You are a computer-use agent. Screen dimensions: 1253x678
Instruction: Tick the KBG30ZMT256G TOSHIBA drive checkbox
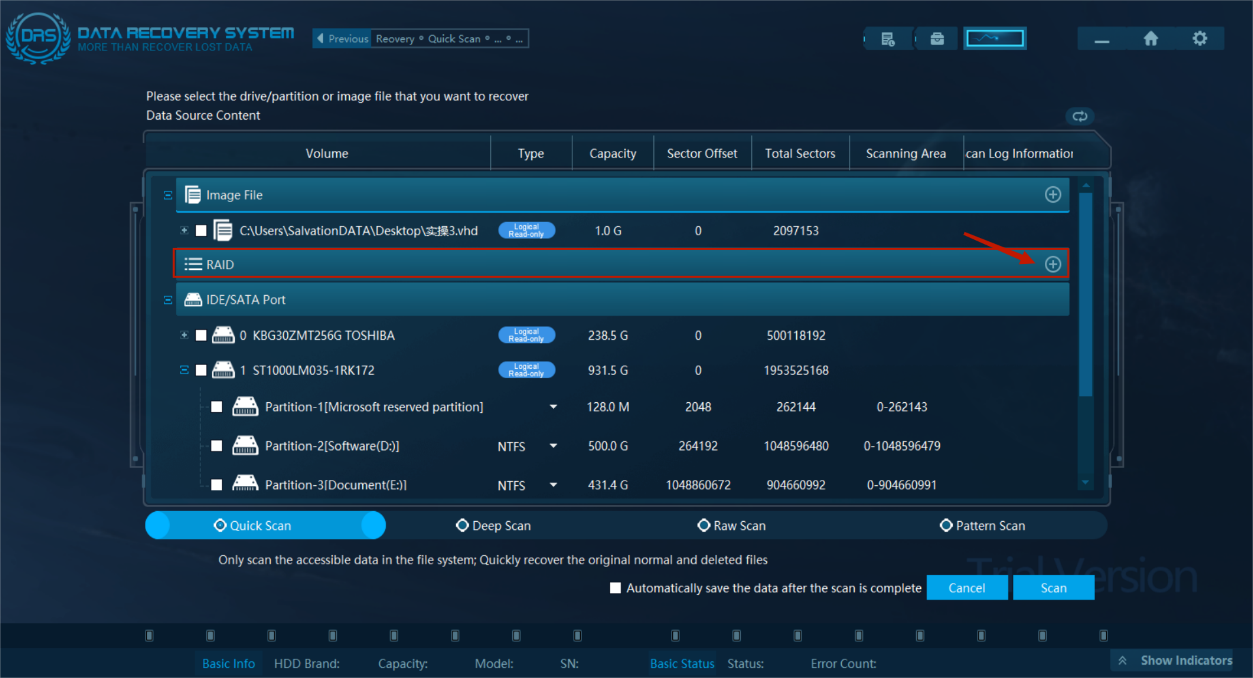pyautogui.click(x=201, y=336)
